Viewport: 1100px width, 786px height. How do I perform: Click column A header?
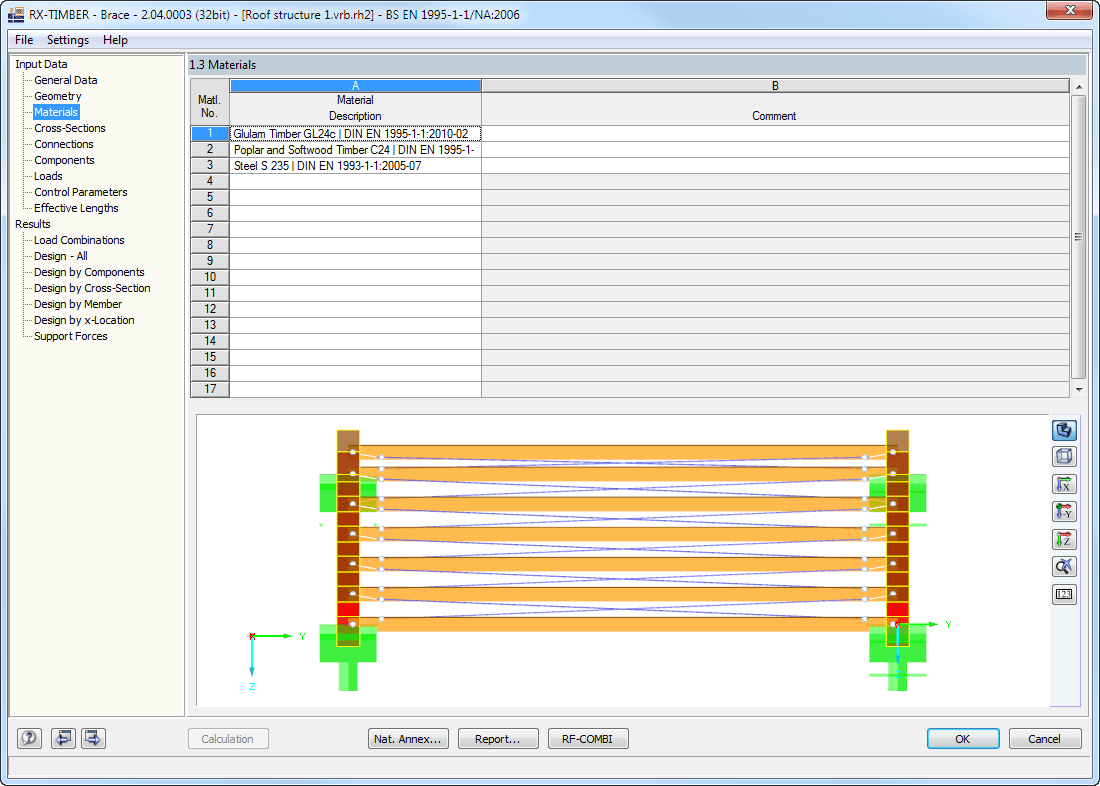[356, 86]
